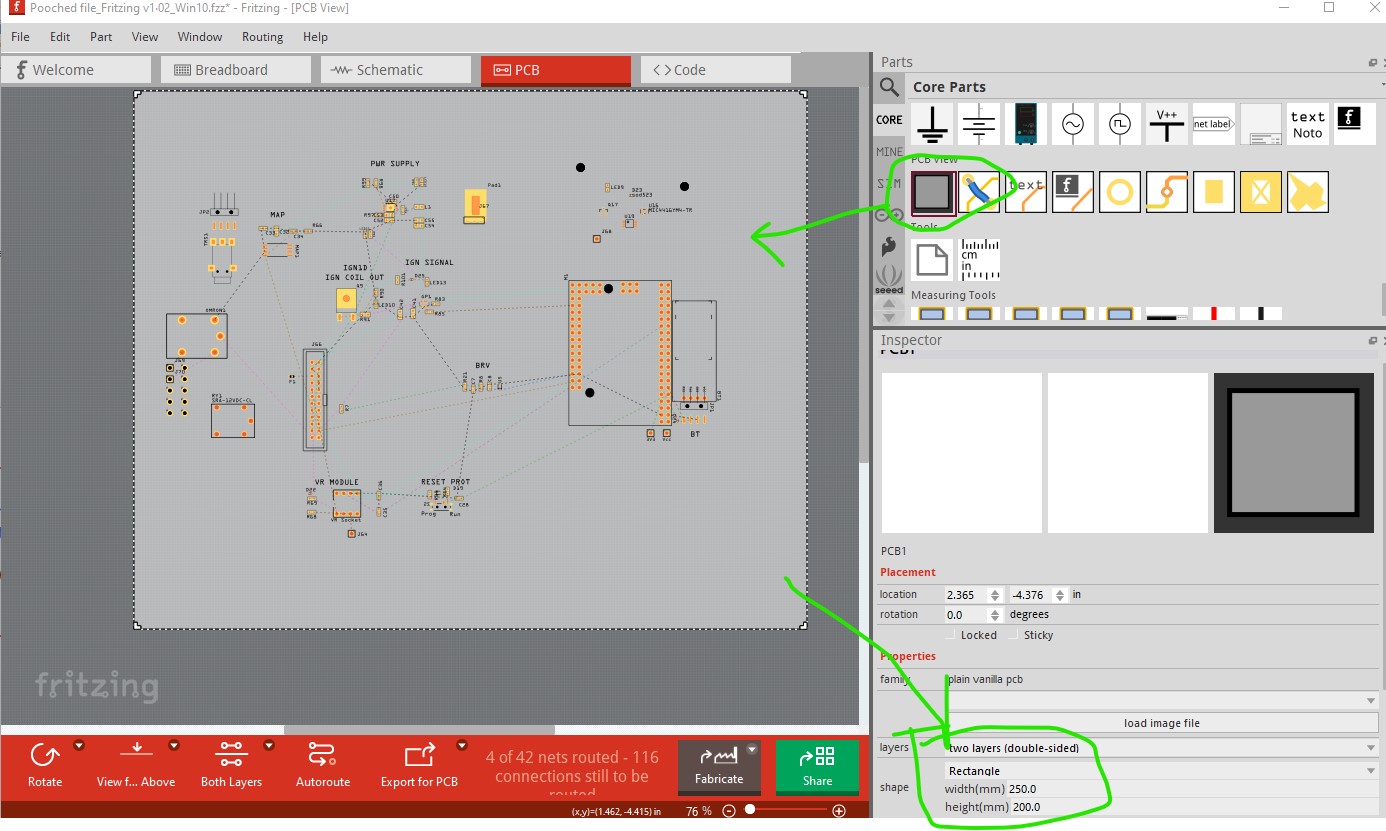
Task: Click the Rotate icon in bottom toolbar
Action: (x=44, y=754)
